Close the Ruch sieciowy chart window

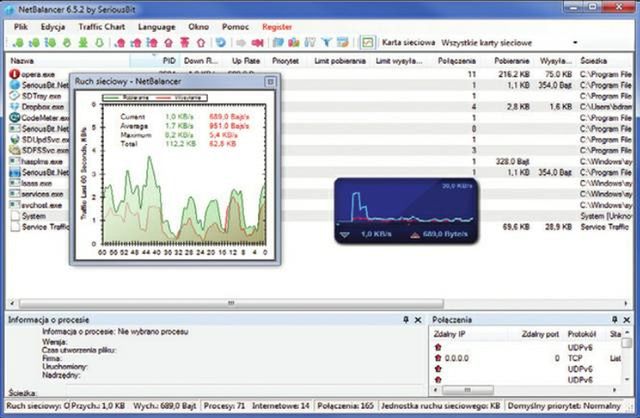pyautogui.click(x=270, y=82)
